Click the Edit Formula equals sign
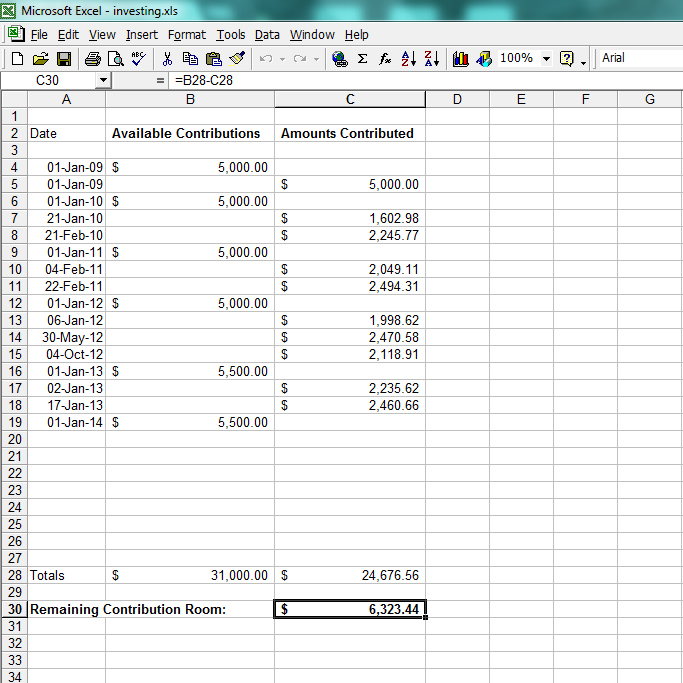This screenshot has height=683, width=683. pos(160,81)
